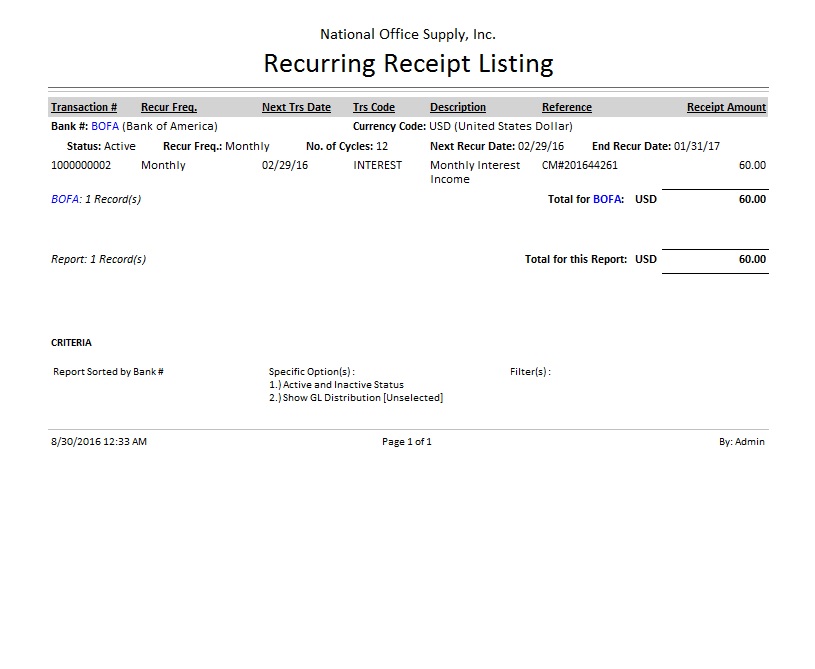Select the Recur Freq. column header

click(168, 107)
